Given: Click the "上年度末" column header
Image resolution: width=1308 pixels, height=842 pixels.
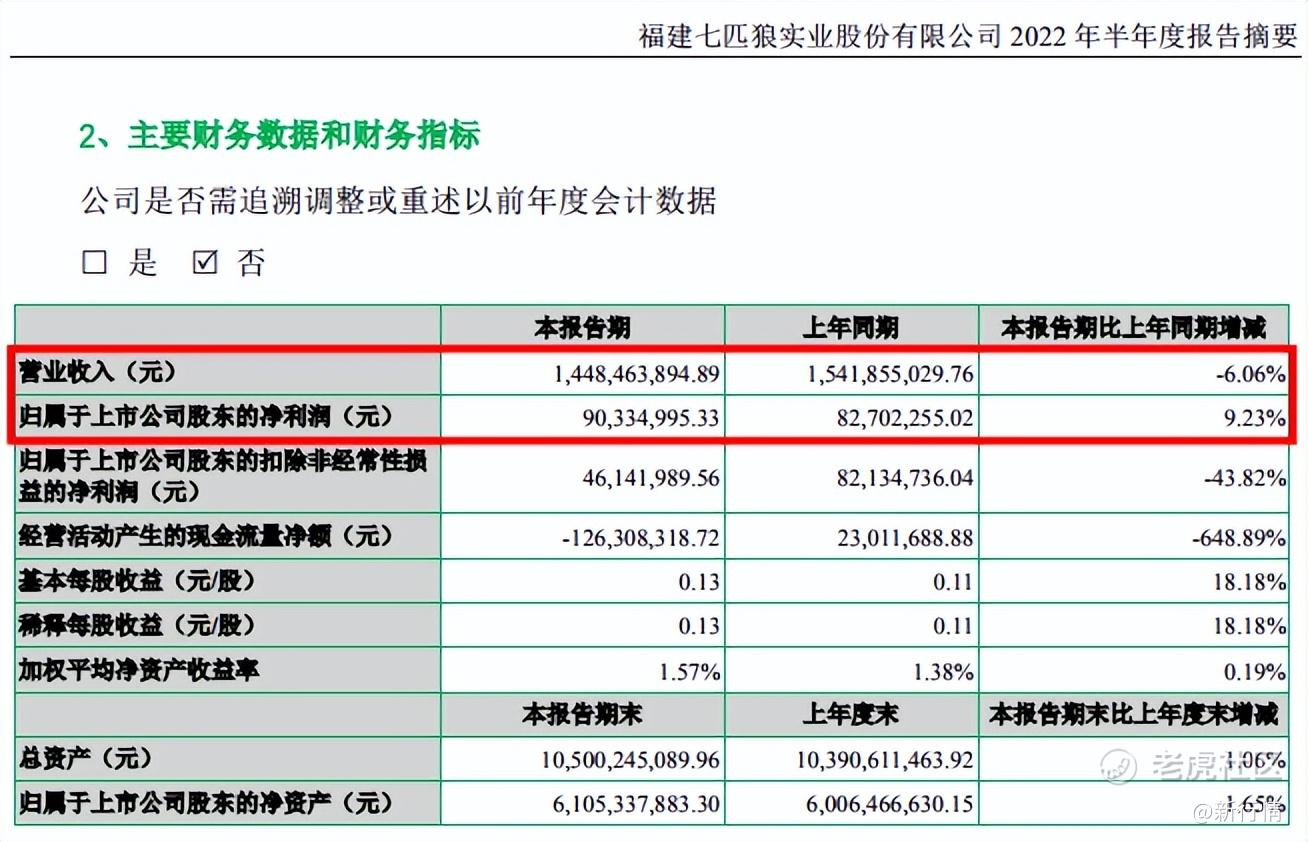Looking at the screenshot, I should [x=851, y=714].
